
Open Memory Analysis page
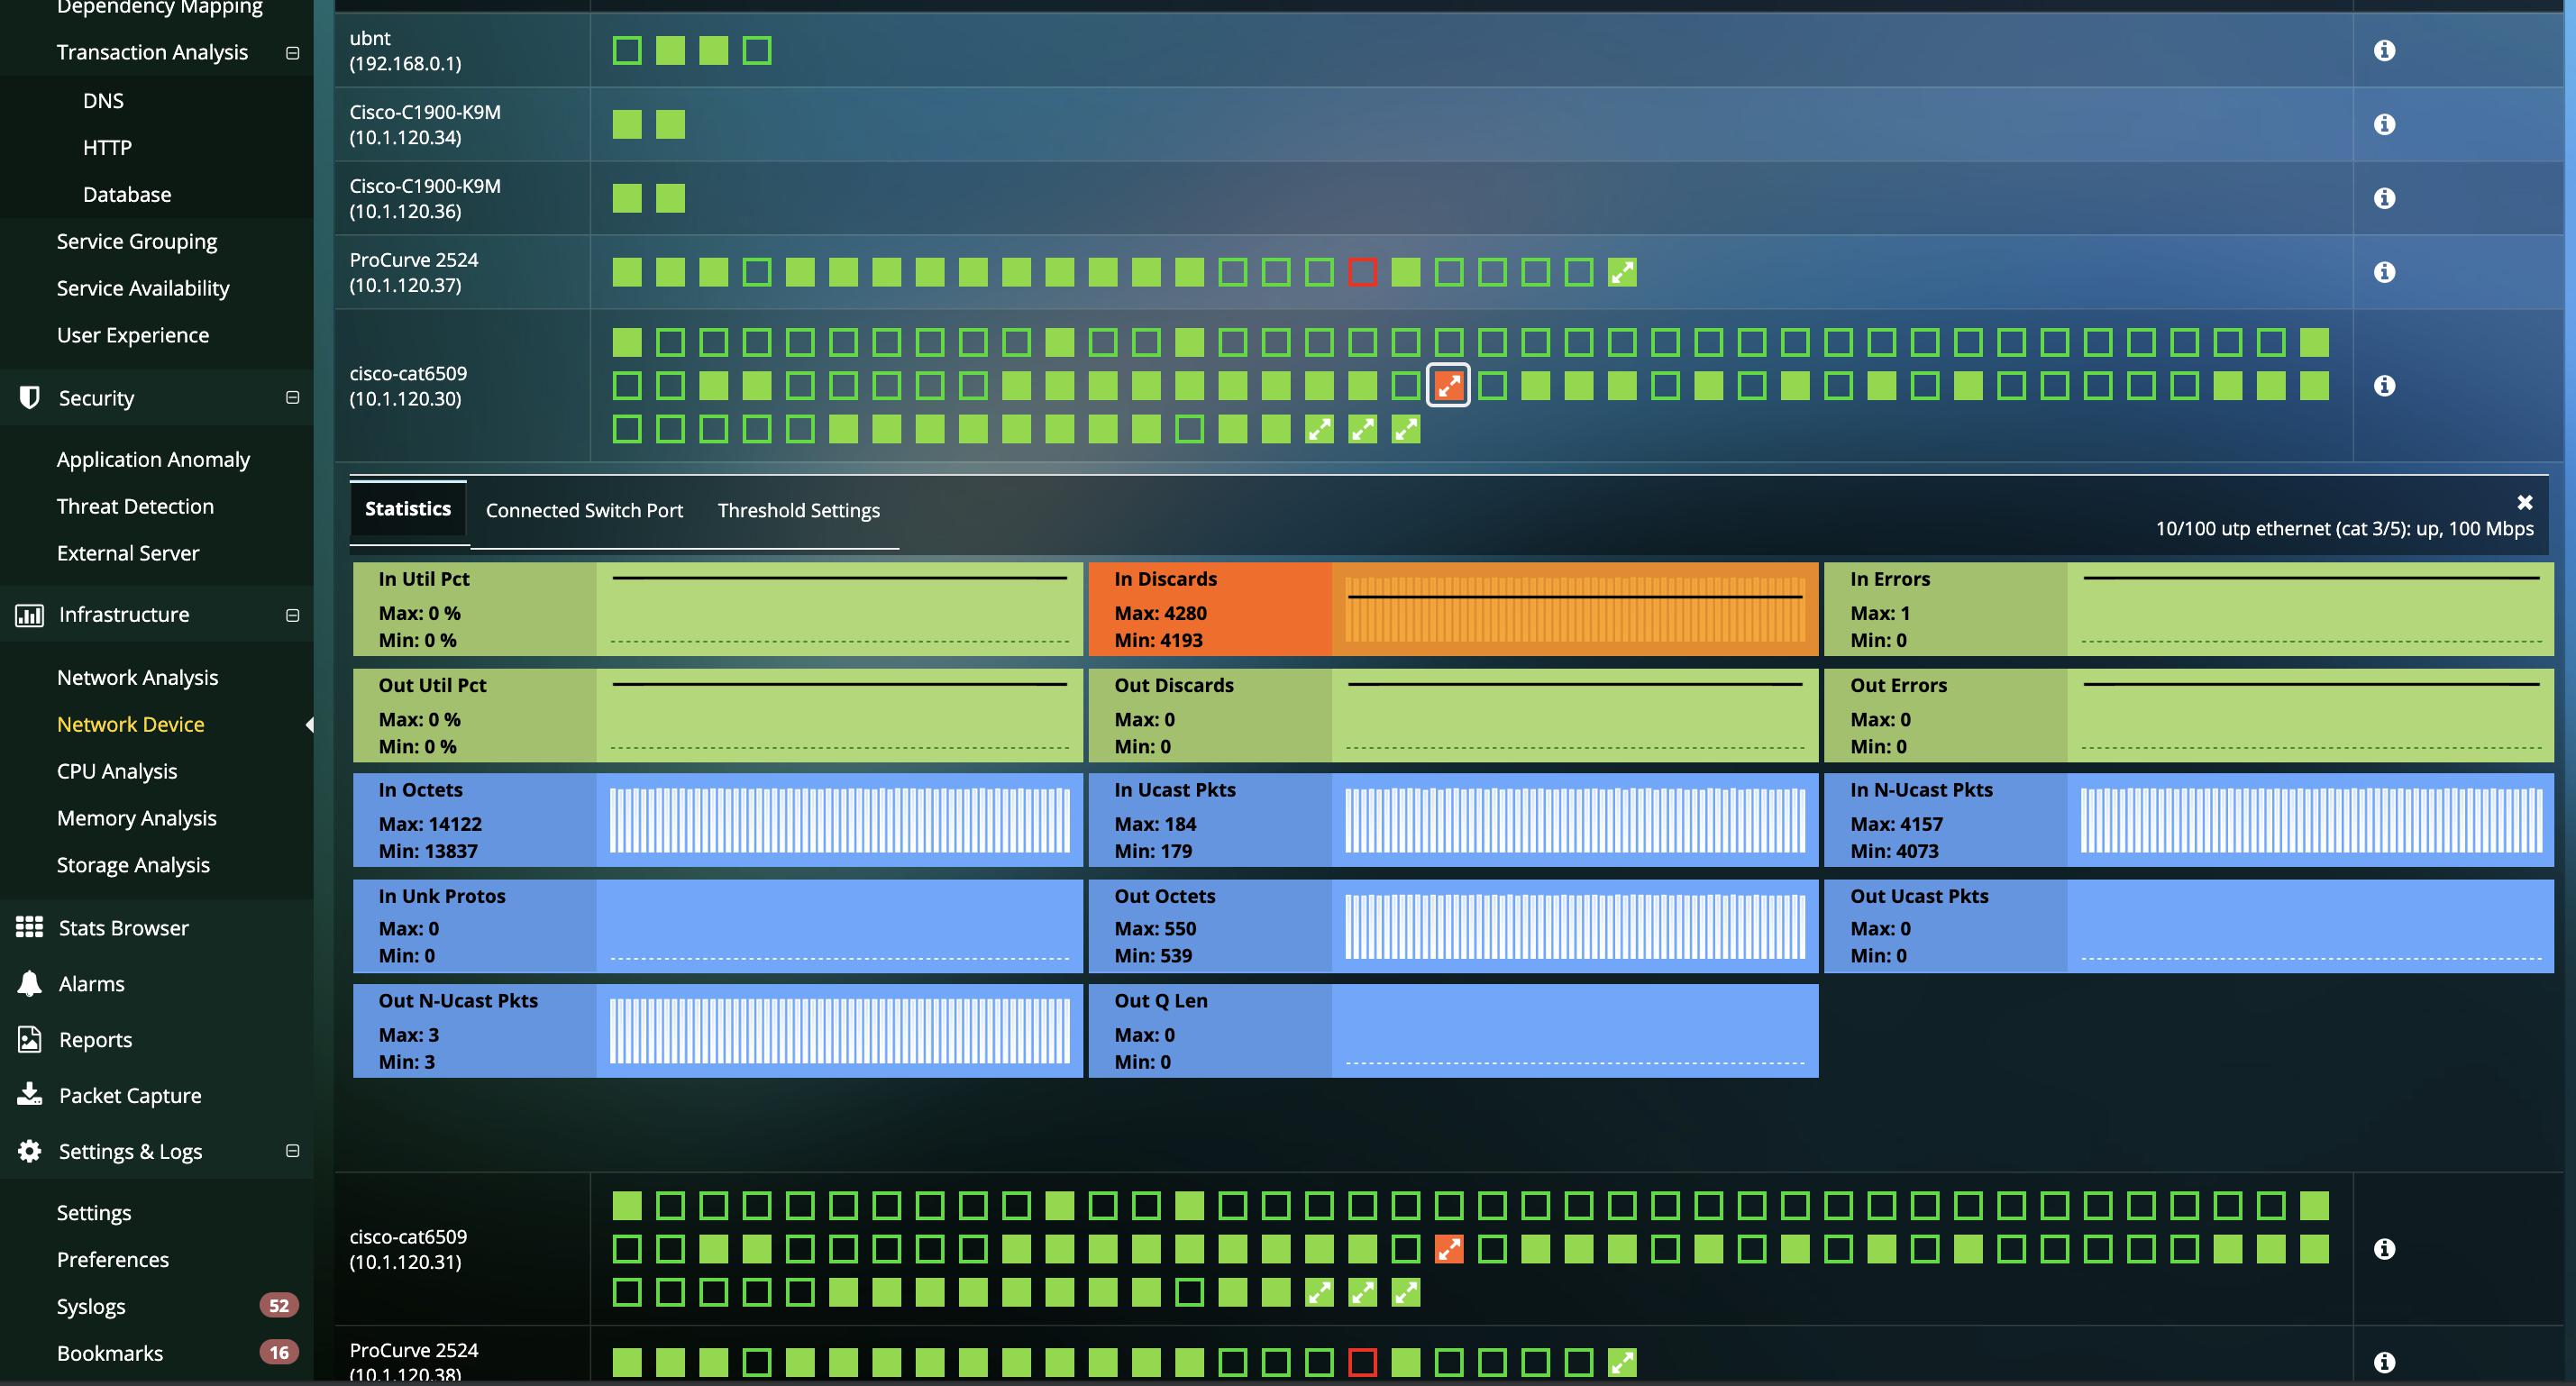pyautogui.click(x=136, y=818)
